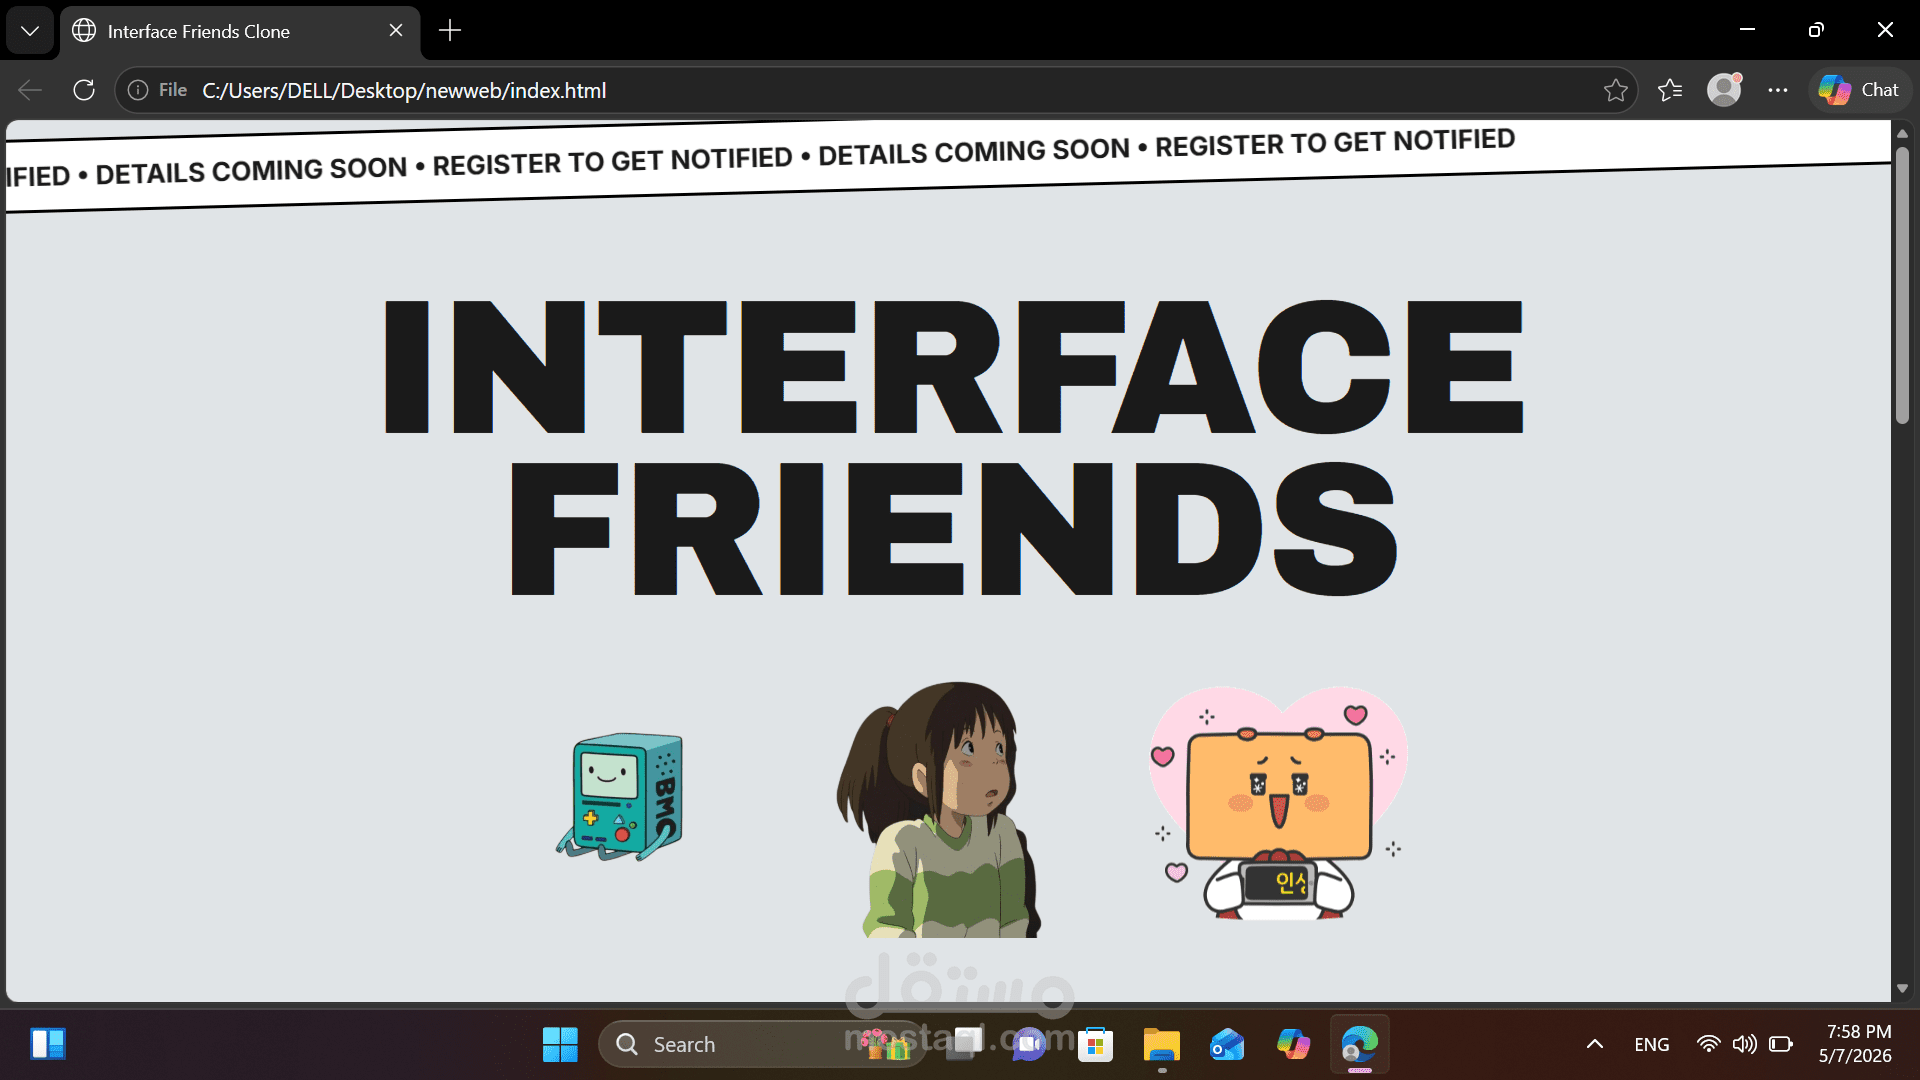This screenshot has width=1920, height=1080.
Task: Show hidden system tray icons
Action: coord(1595,1044)
